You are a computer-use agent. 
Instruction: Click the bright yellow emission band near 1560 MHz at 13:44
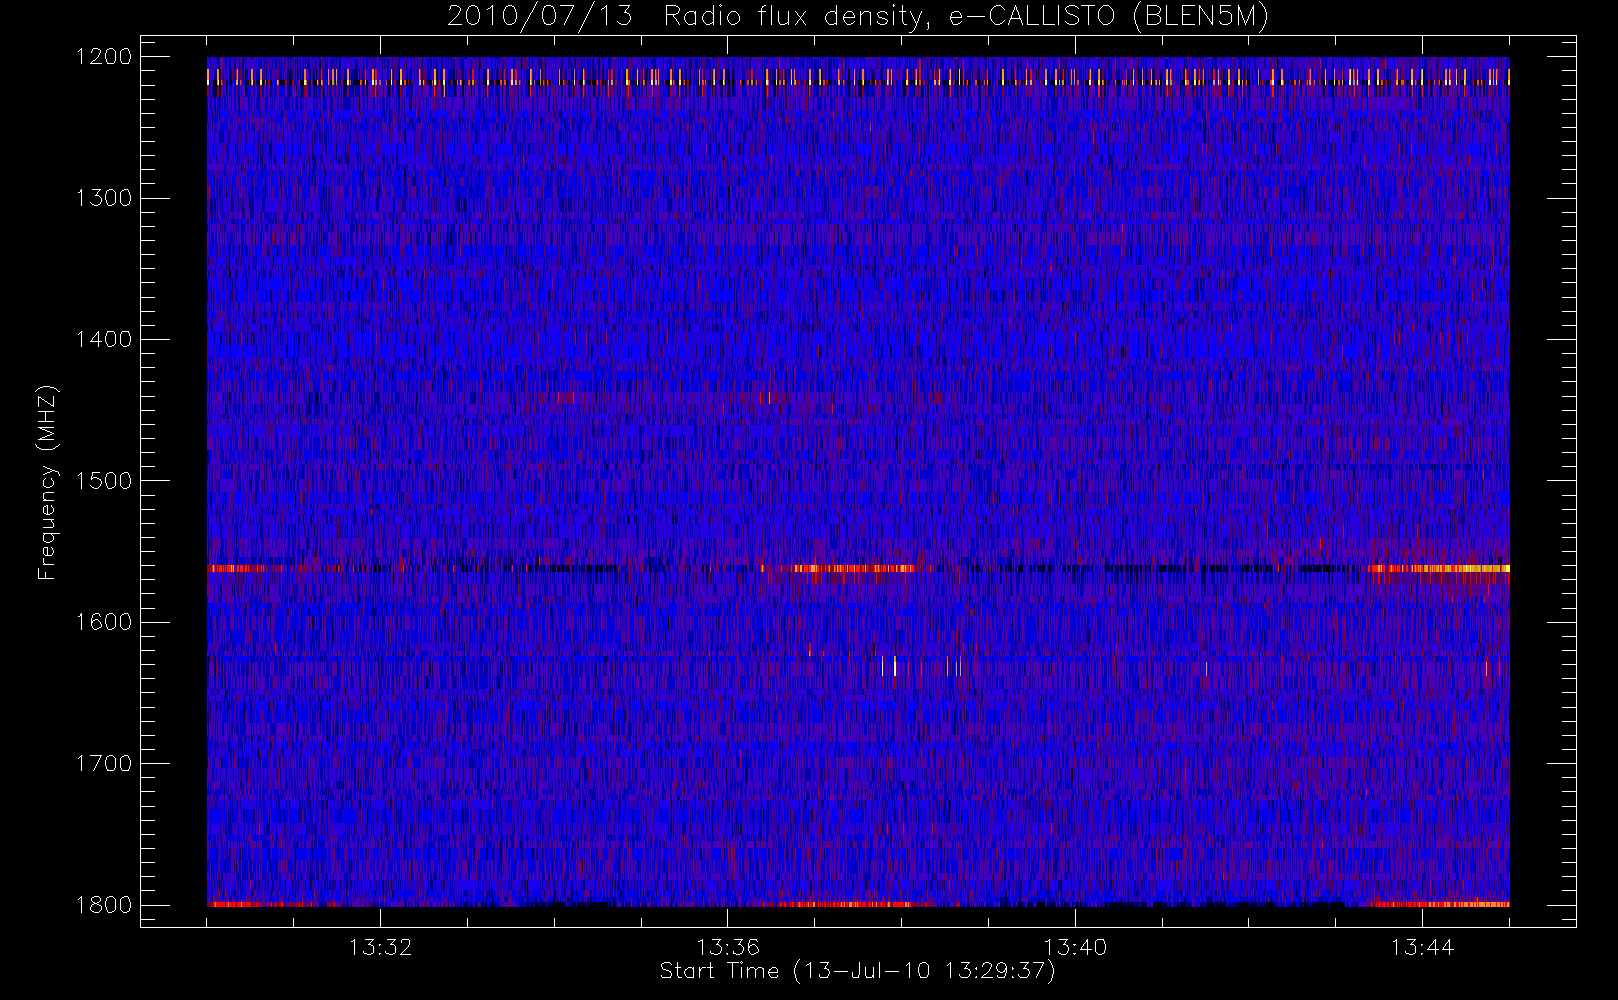point(1438,568)
